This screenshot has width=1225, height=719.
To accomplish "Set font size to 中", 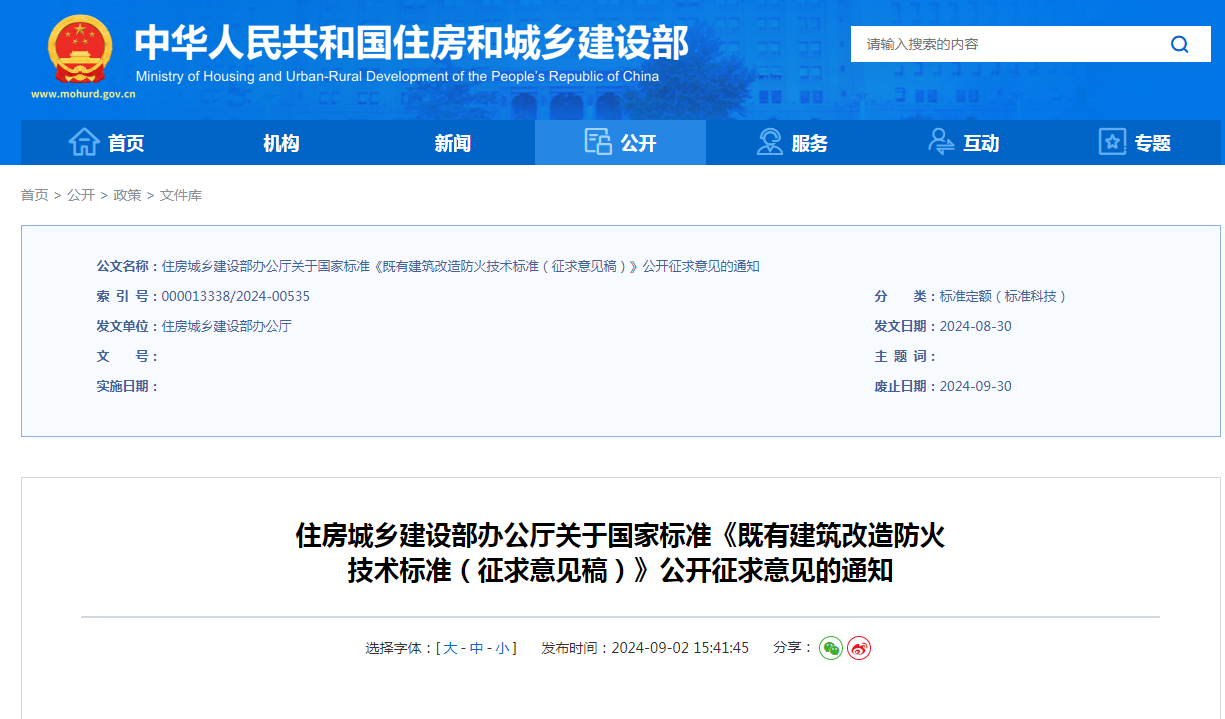I will pos(476,648).
